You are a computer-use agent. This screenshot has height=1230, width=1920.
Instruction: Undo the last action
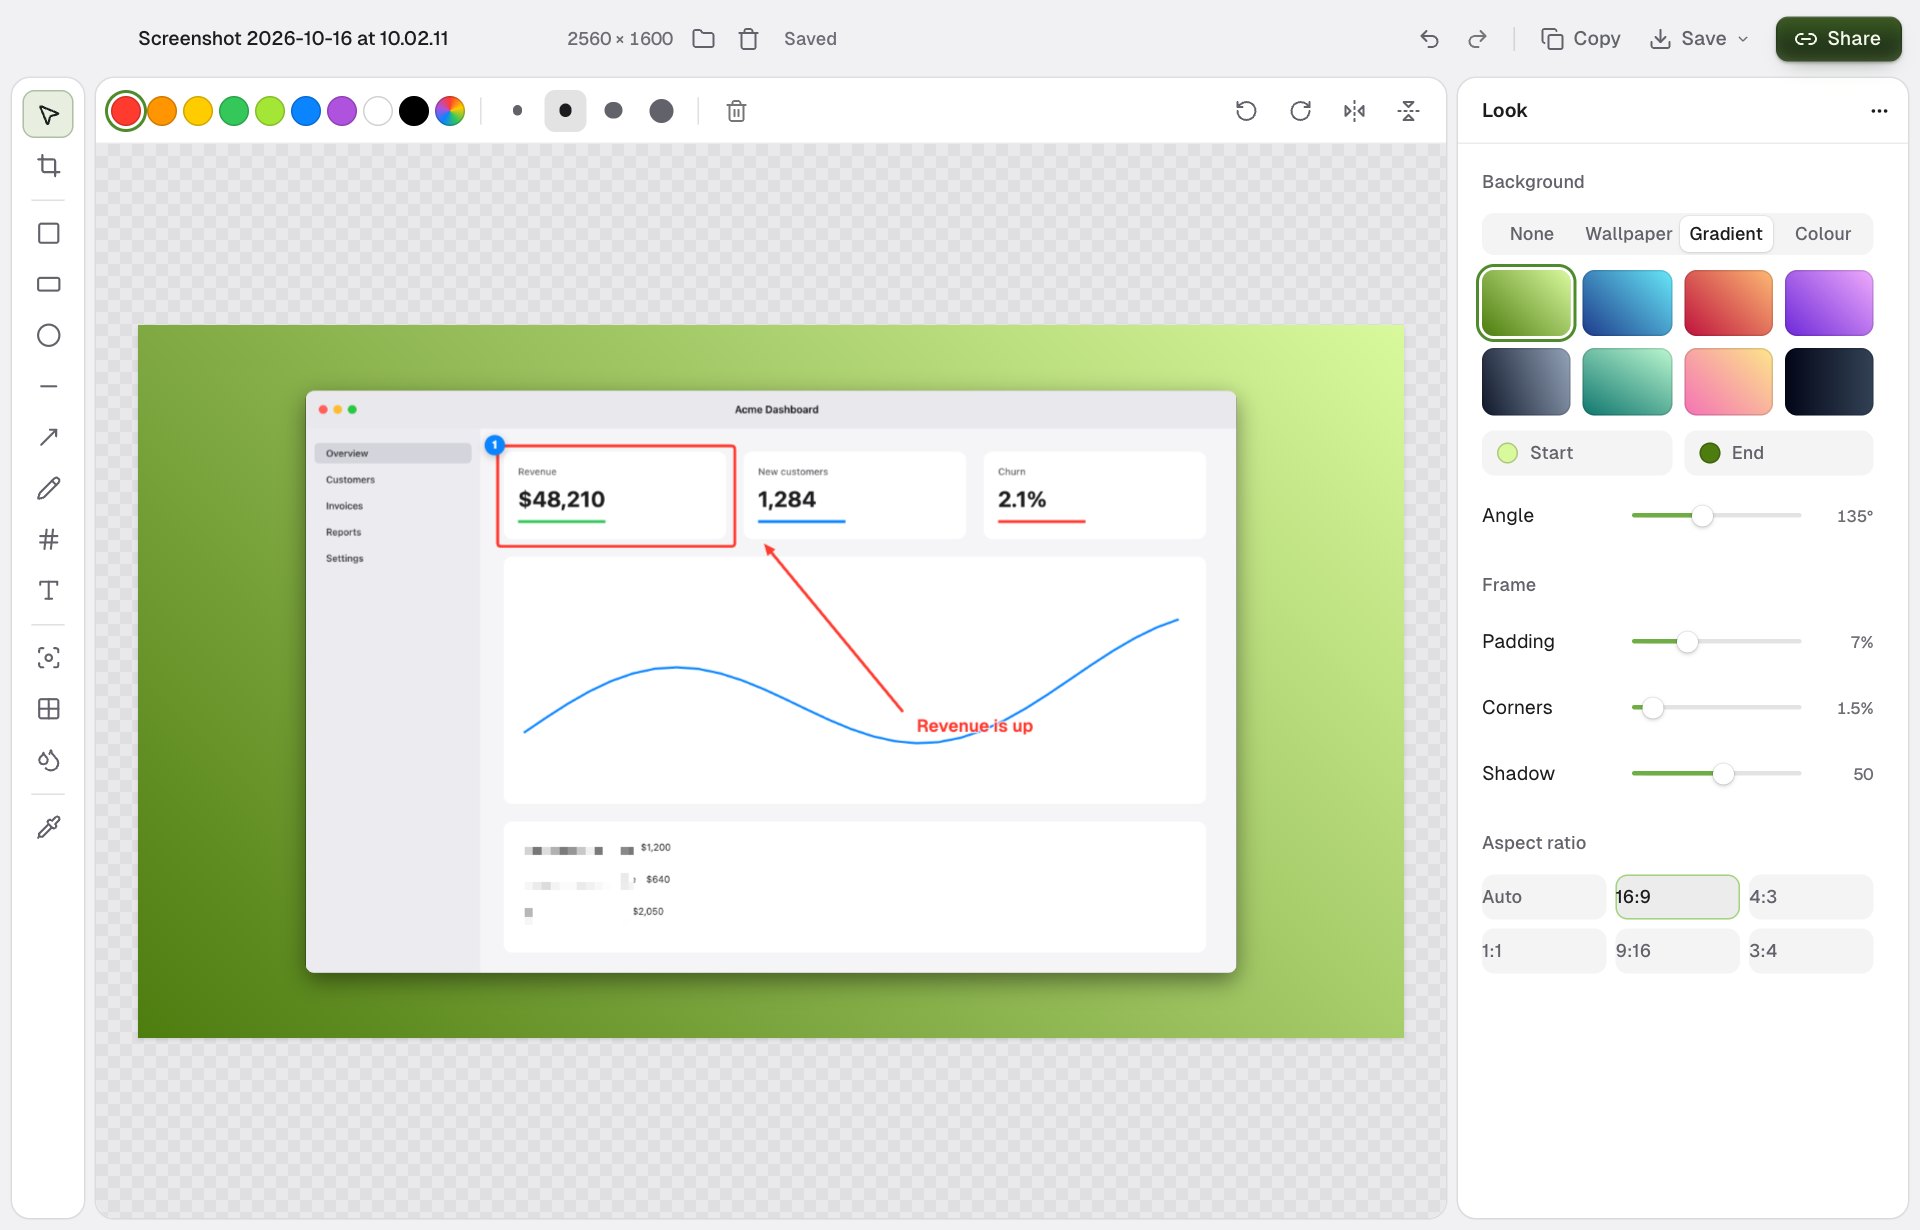point(1429,39)
